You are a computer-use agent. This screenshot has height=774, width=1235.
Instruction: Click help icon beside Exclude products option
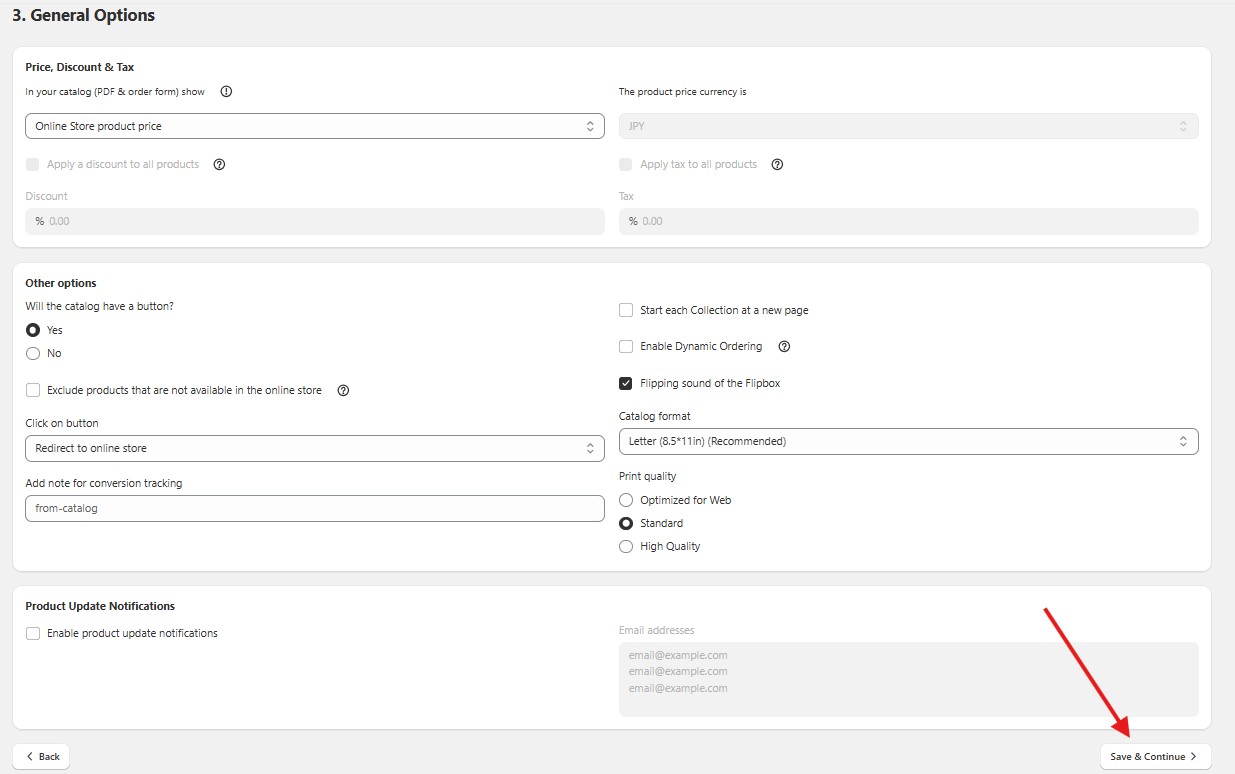[344, 390]
